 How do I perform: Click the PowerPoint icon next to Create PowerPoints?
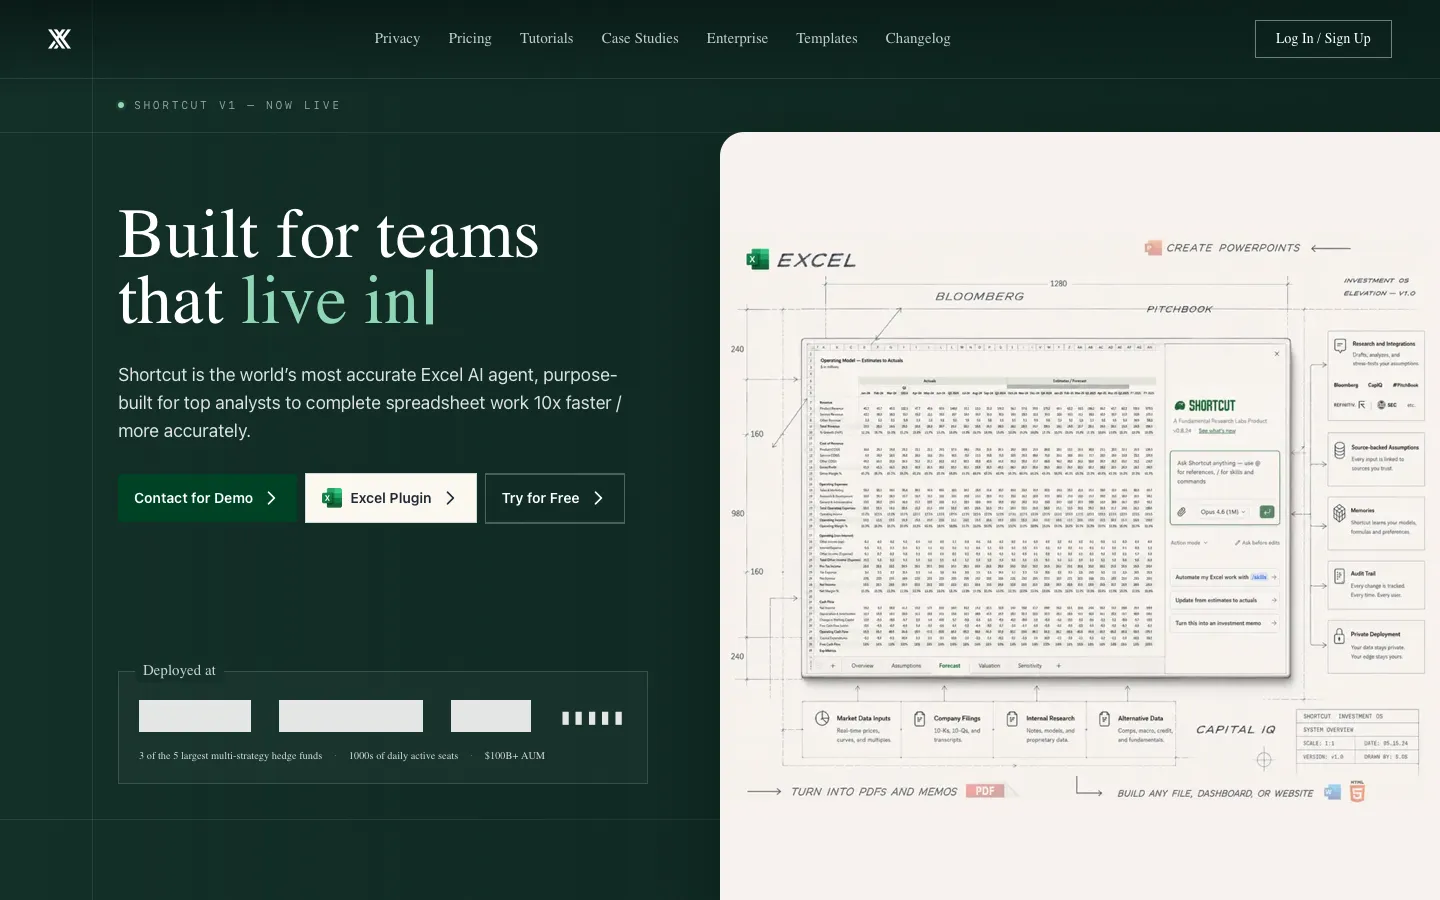coord(1153,248)
